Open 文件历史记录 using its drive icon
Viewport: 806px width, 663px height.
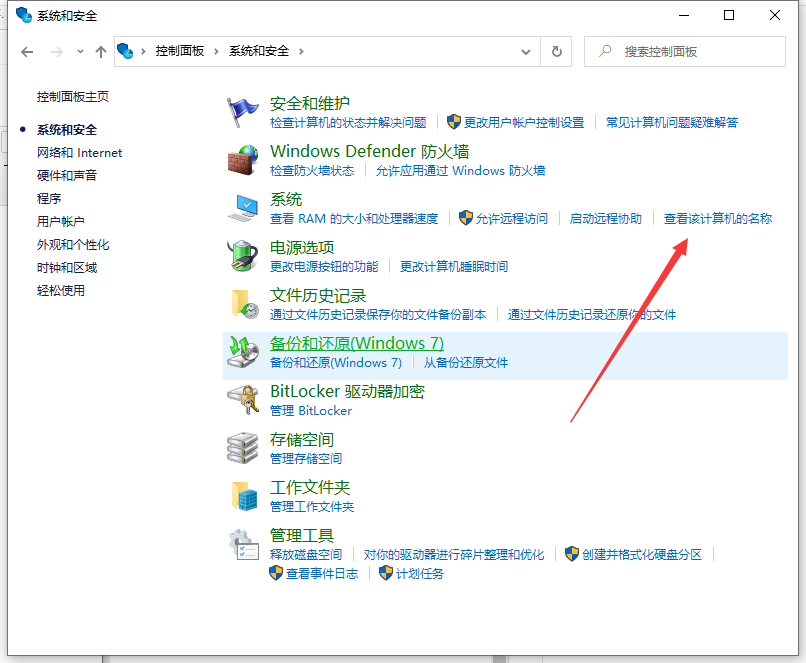point(241,303)
